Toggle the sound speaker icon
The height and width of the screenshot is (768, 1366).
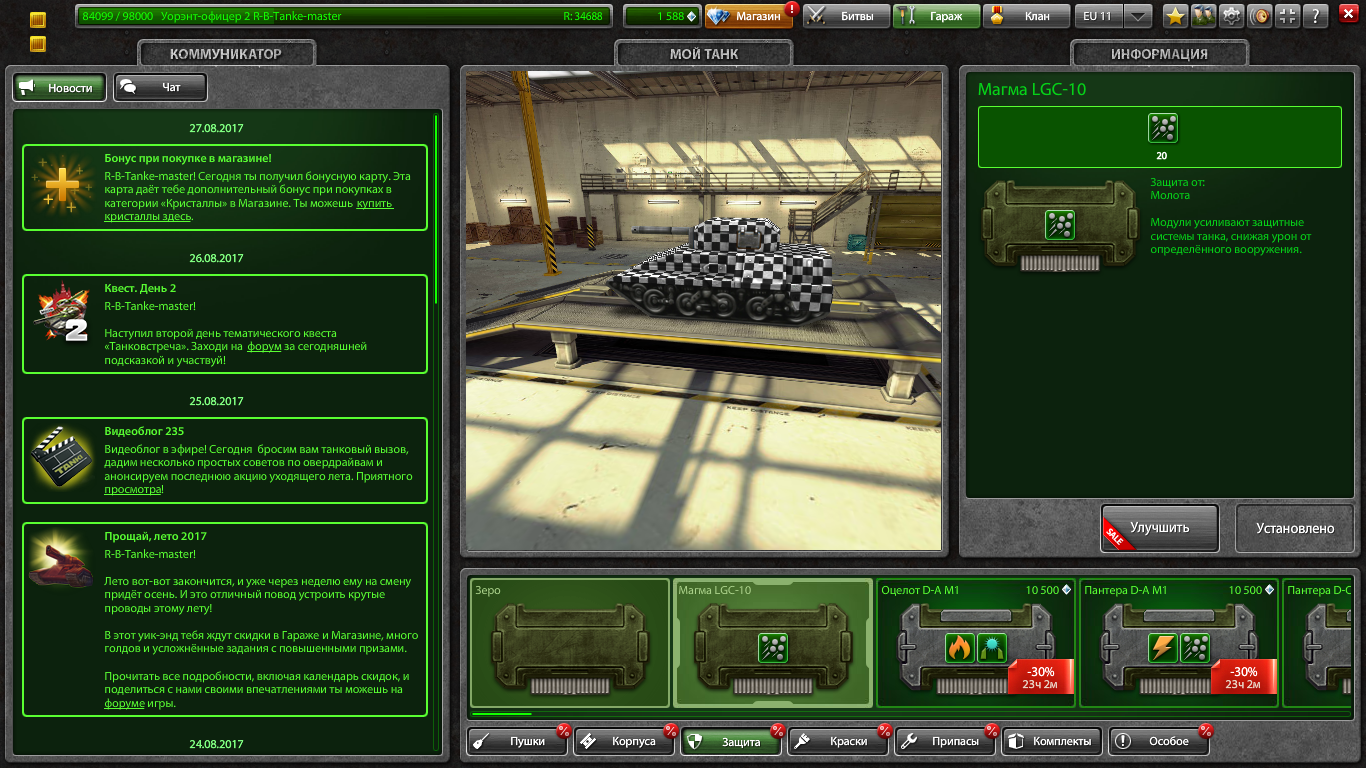(1261, 16)
